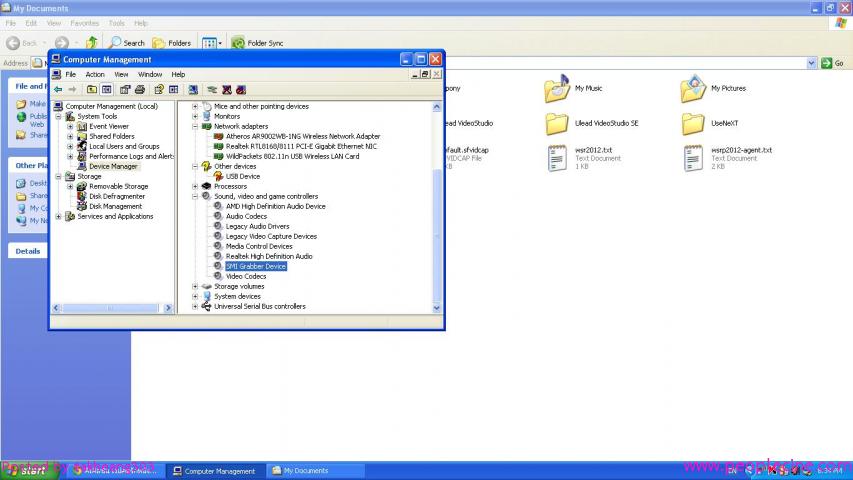Click the Print toolbar icon

tap(140, 90)
